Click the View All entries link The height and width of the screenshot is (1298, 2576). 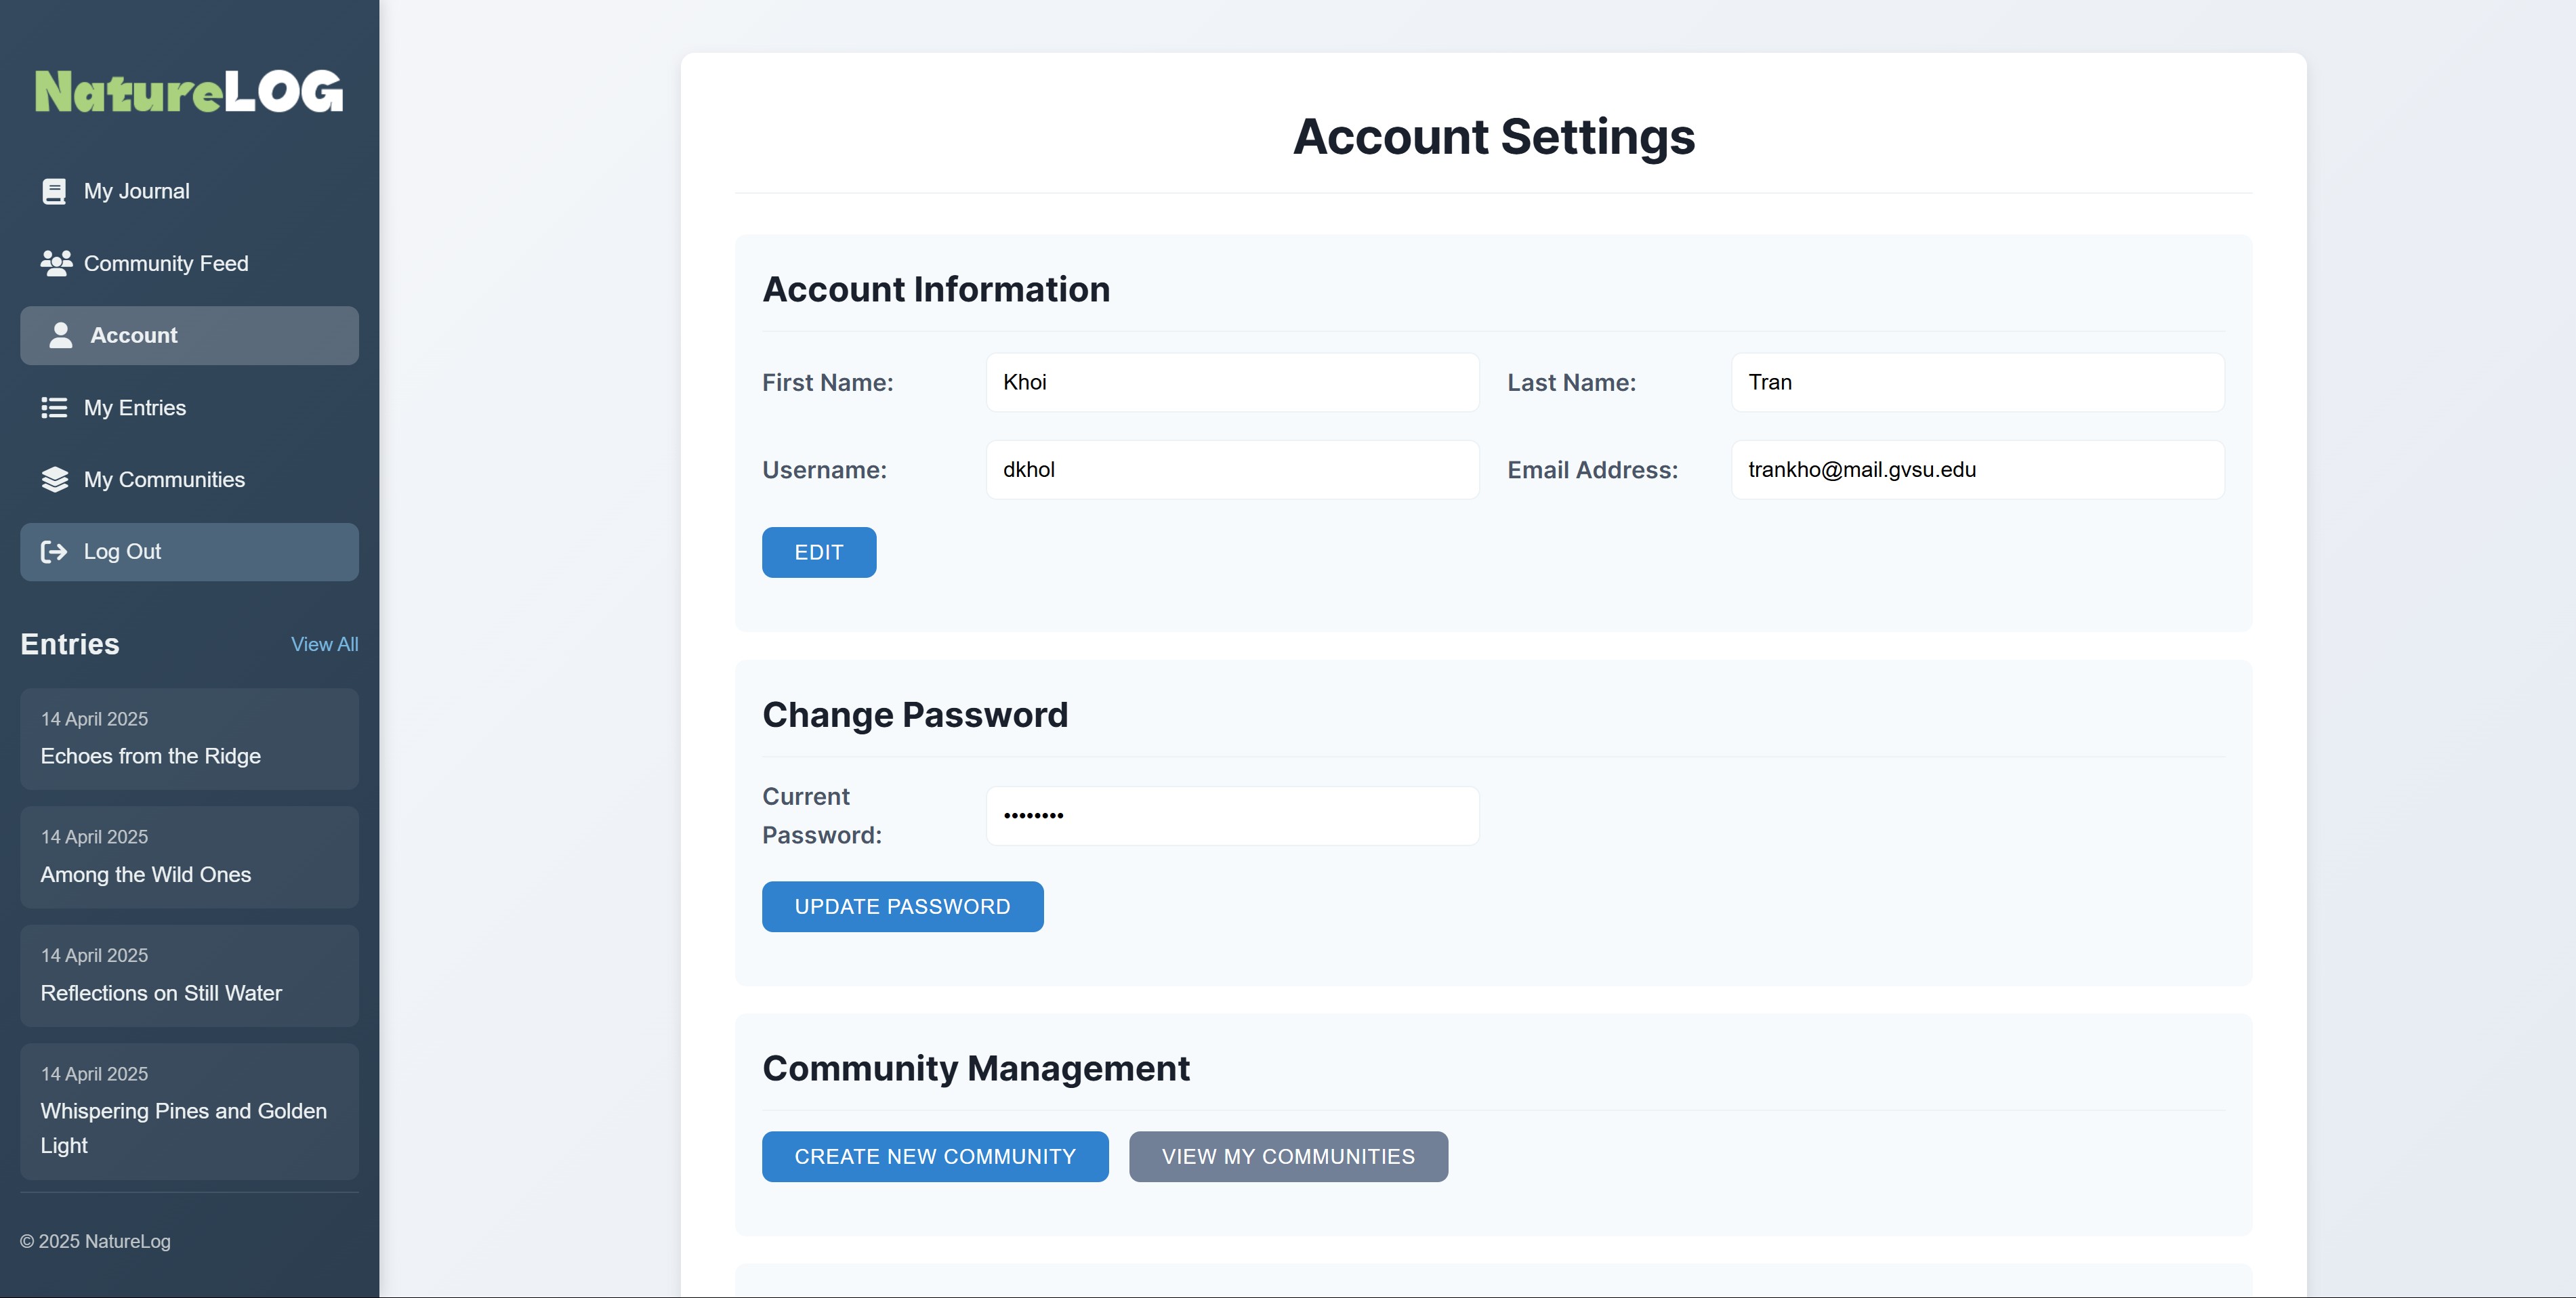[324, 644]
